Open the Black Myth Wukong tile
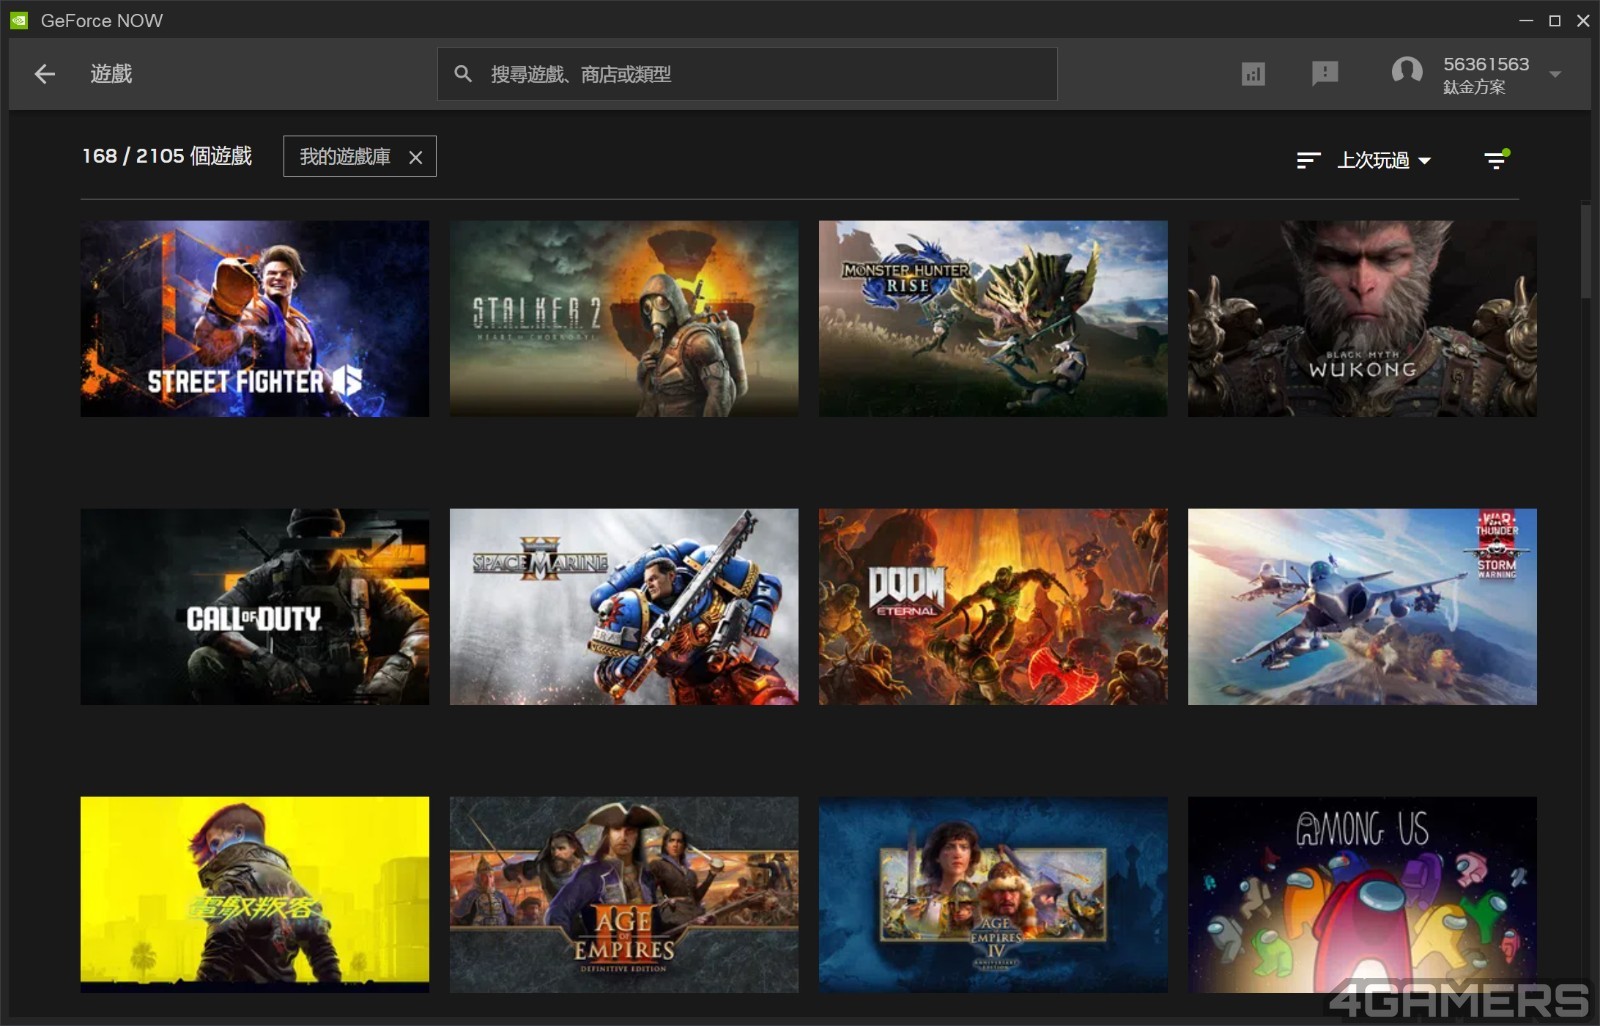 1362,319
